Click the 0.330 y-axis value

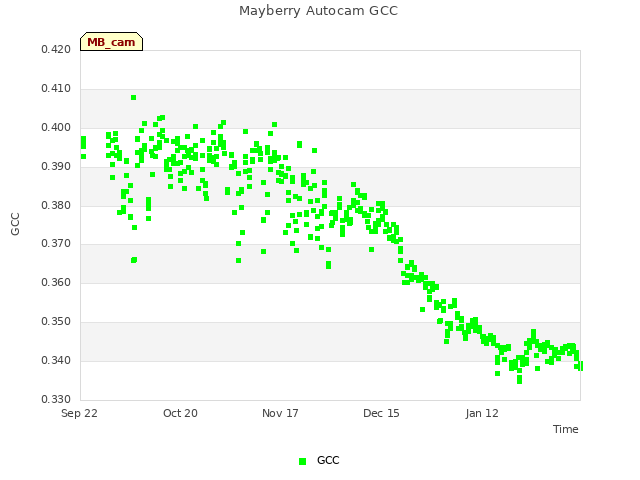[x=56, y=399]
